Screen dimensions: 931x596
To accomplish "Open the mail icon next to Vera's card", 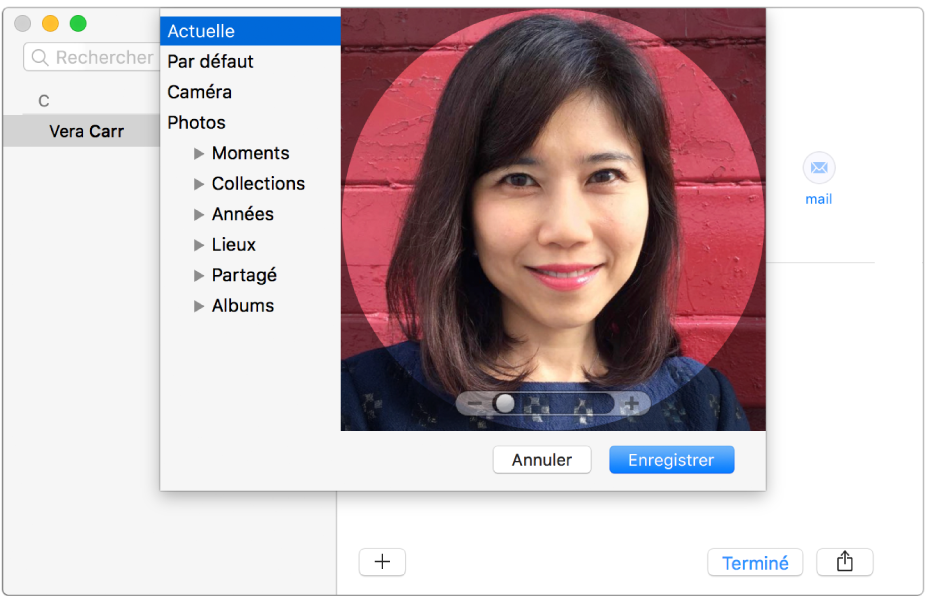I will (818, 167).
